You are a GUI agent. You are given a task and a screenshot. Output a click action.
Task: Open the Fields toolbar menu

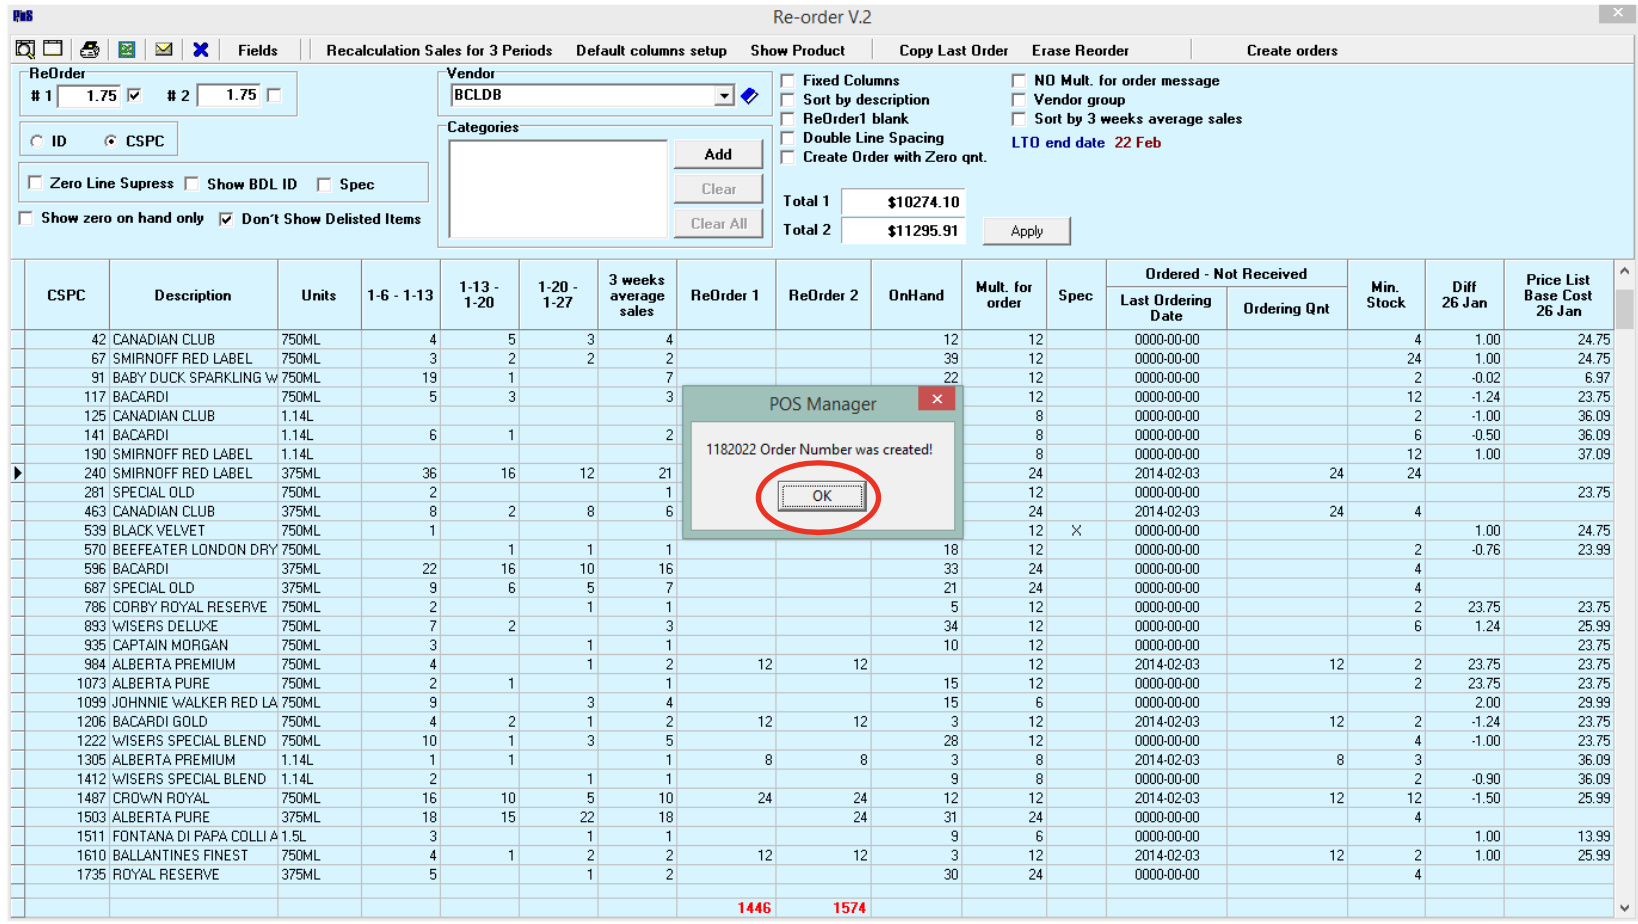coord(257,50)
